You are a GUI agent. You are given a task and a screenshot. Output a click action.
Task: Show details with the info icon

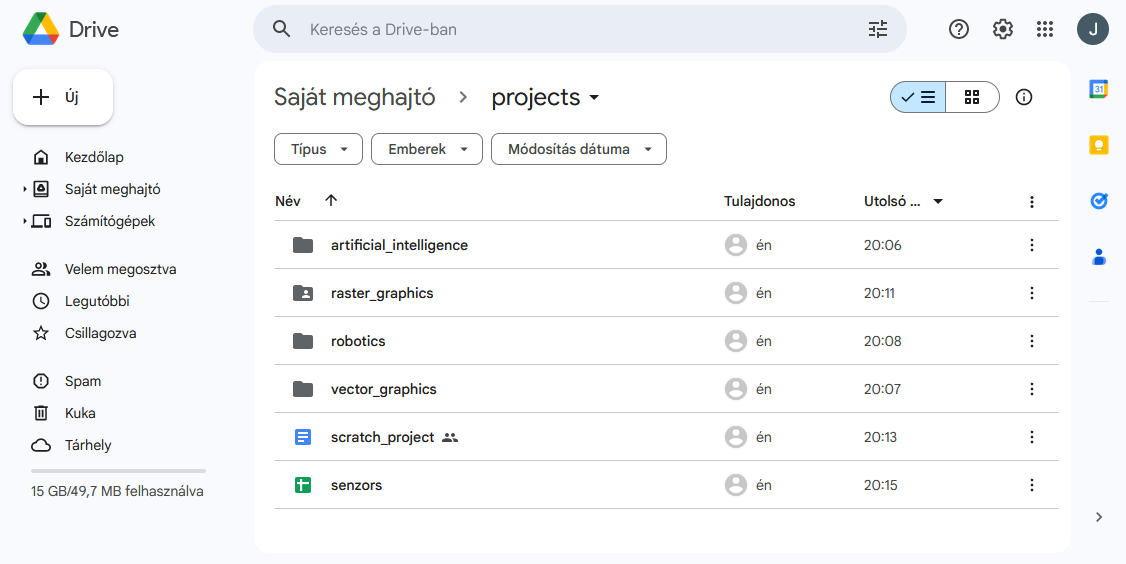tap(1023, 97)
